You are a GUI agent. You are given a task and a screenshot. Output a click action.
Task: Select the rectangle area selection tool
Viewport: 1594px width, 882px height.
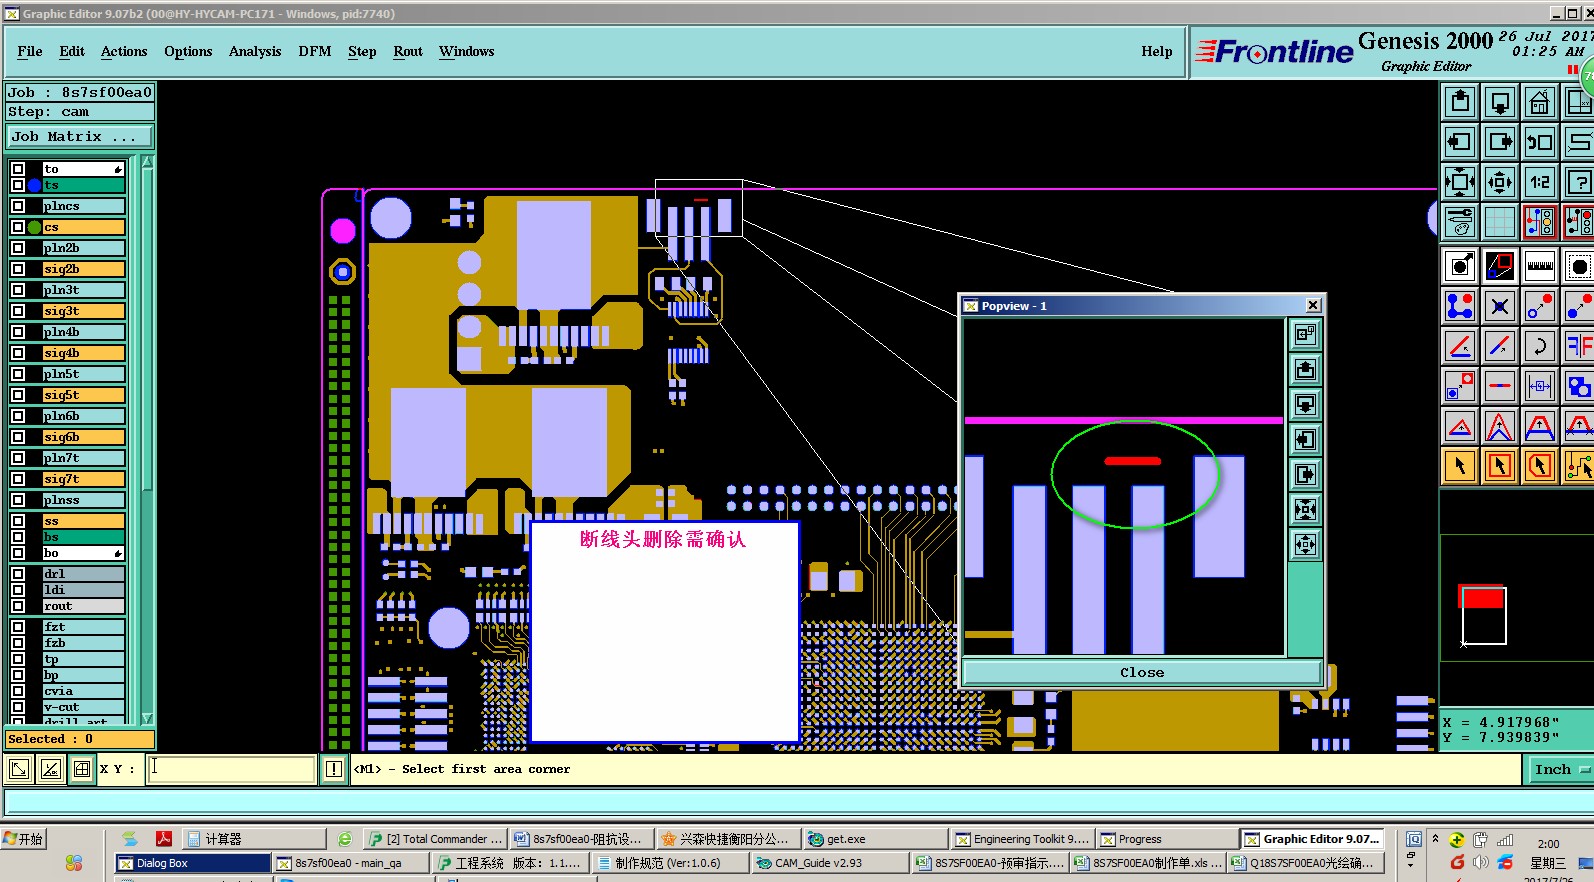click(x=1500, y=466)
